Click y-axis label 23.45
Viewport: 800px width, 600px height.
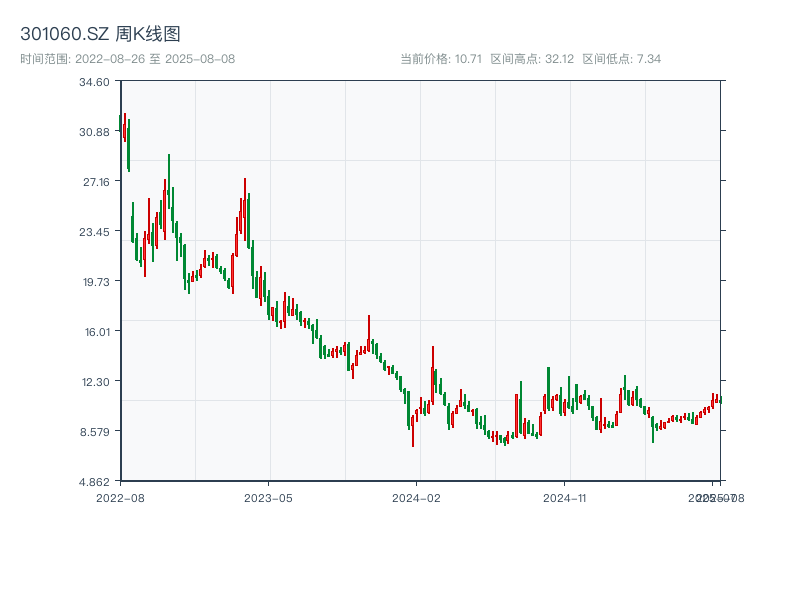[94, 232]
